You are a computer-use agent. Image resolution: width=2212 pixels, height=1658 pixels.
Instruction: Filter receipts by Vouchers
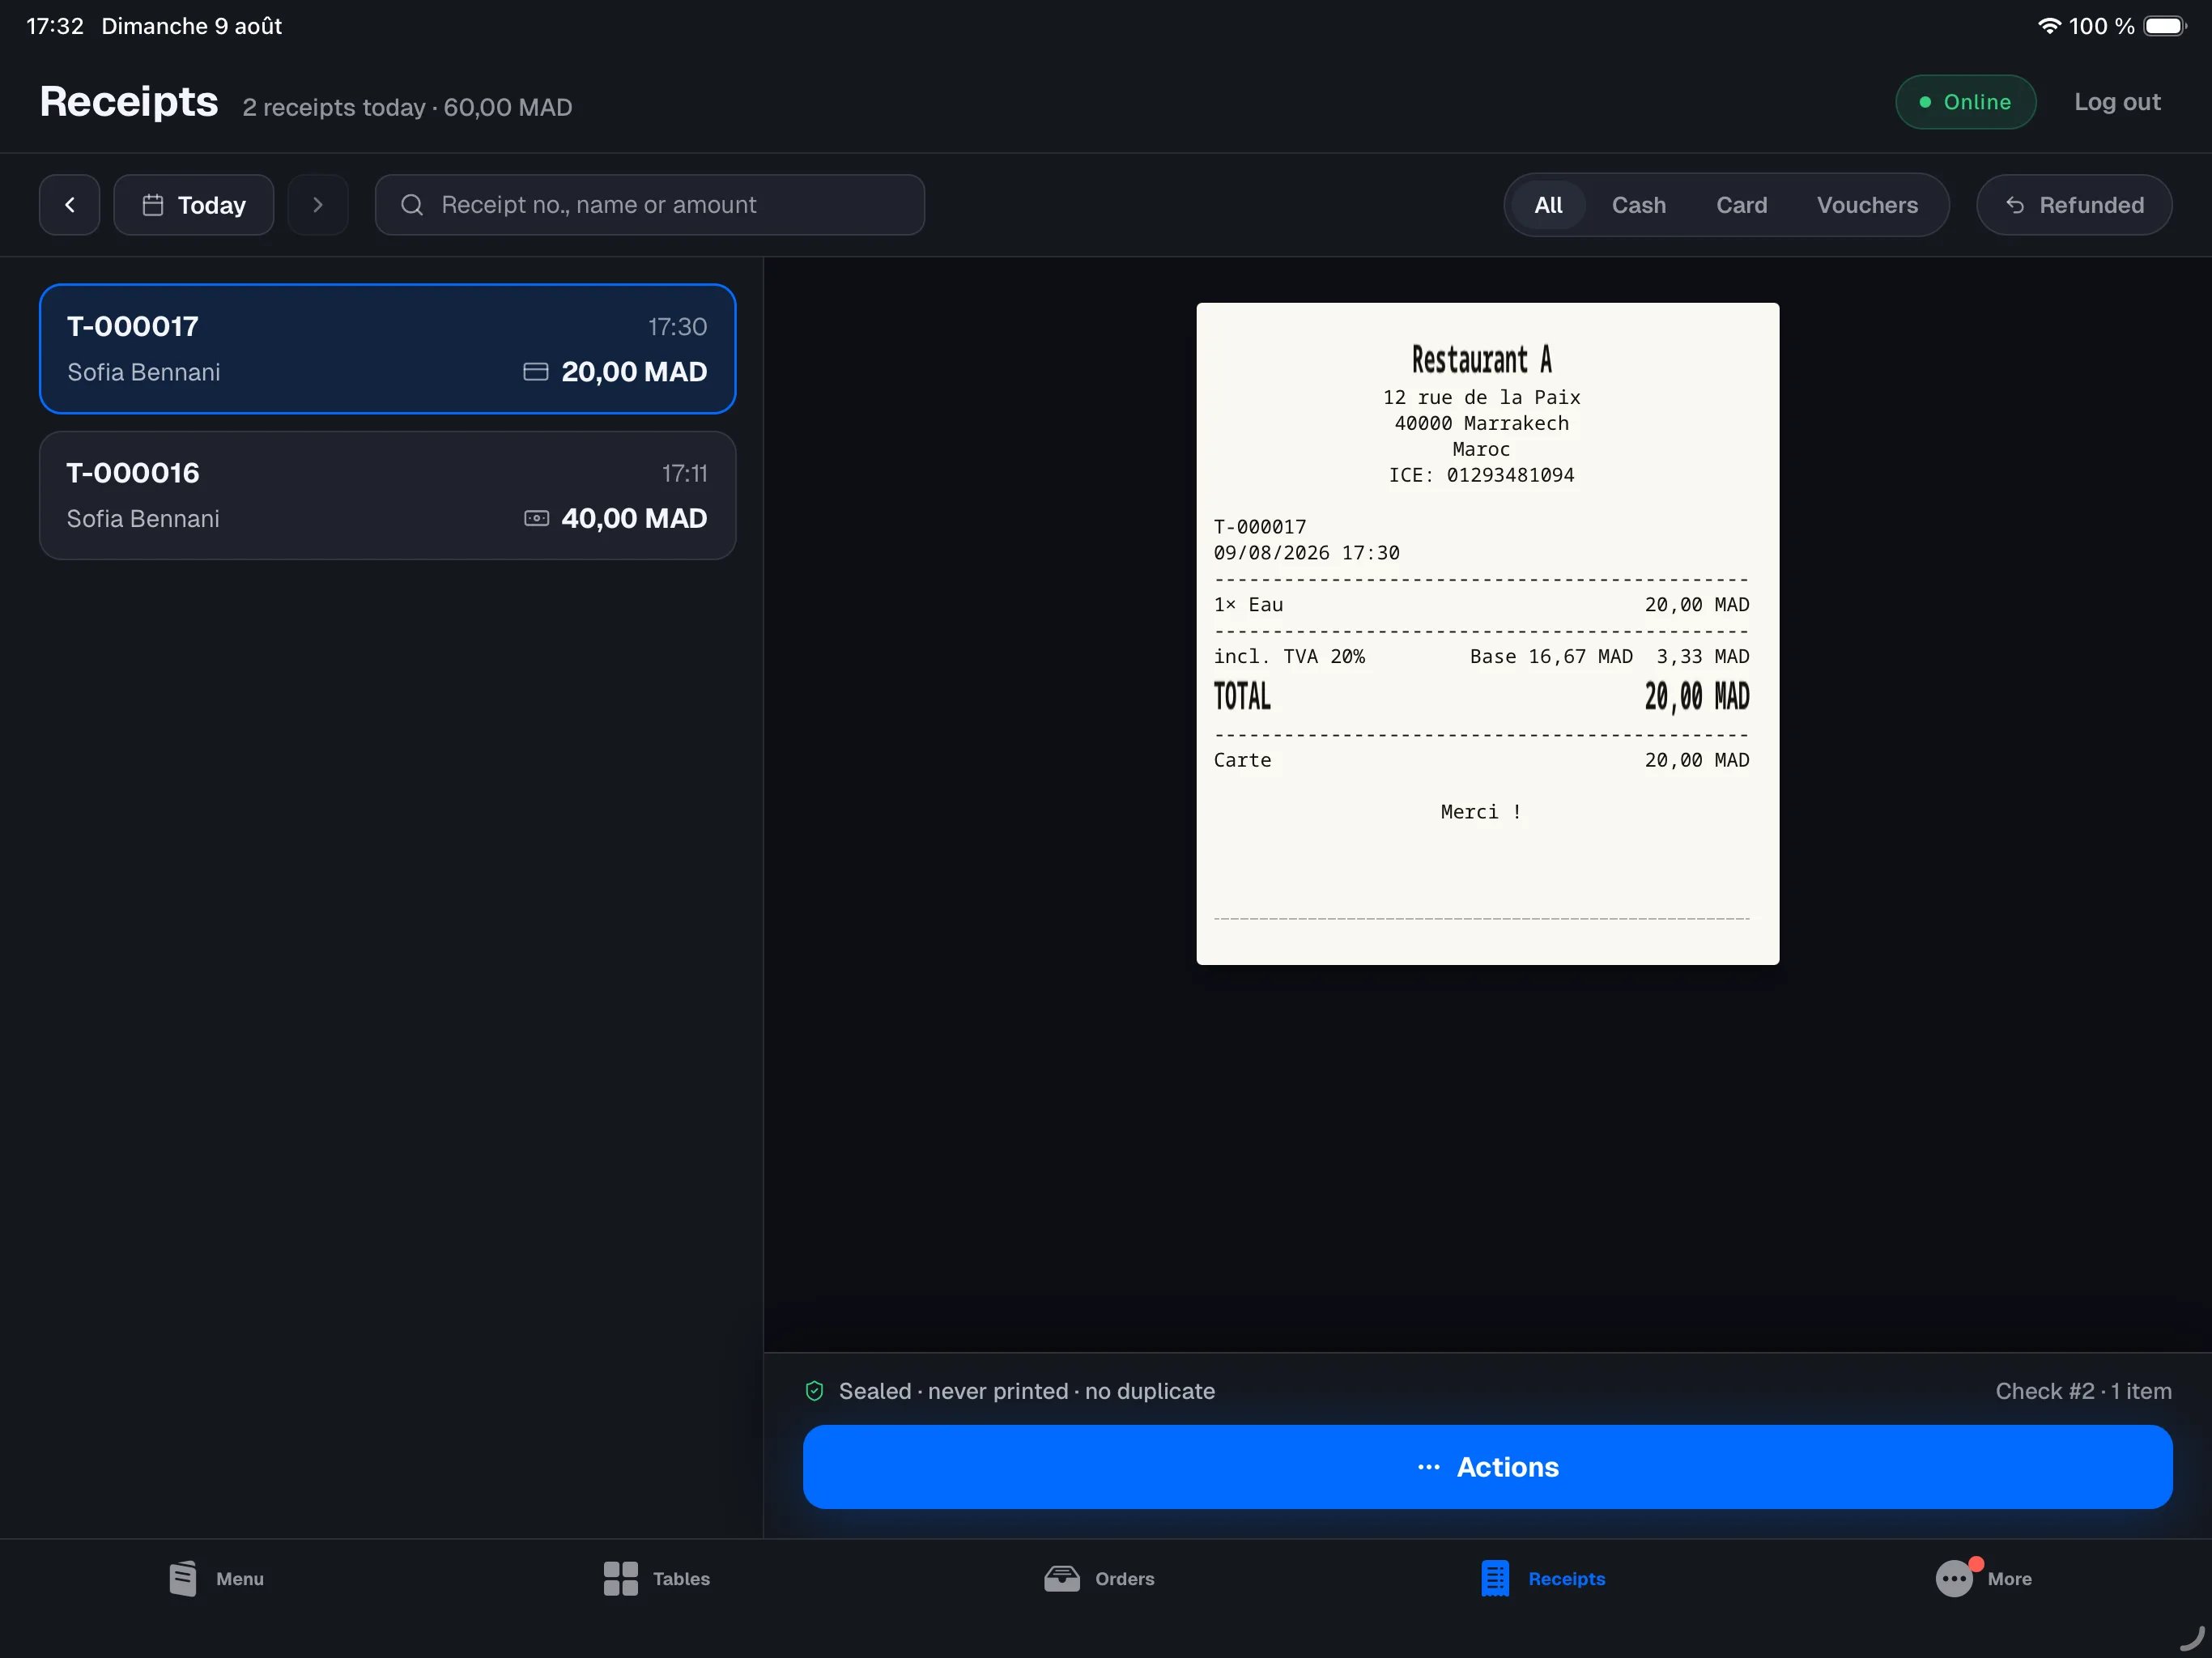coord(1867,205)
